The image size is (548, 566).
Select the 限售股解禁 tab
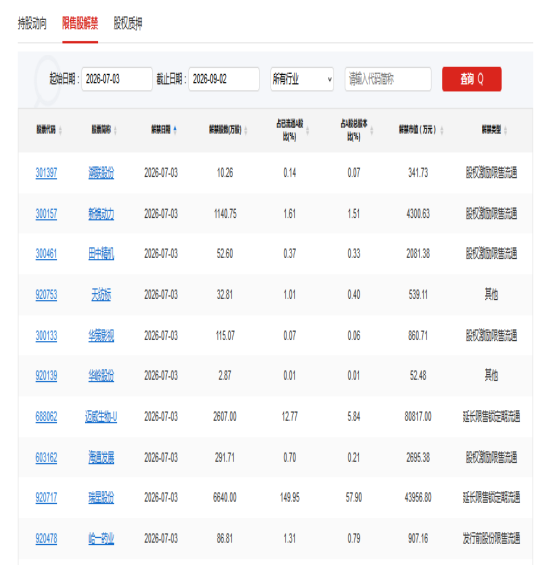tap(80, 23)
